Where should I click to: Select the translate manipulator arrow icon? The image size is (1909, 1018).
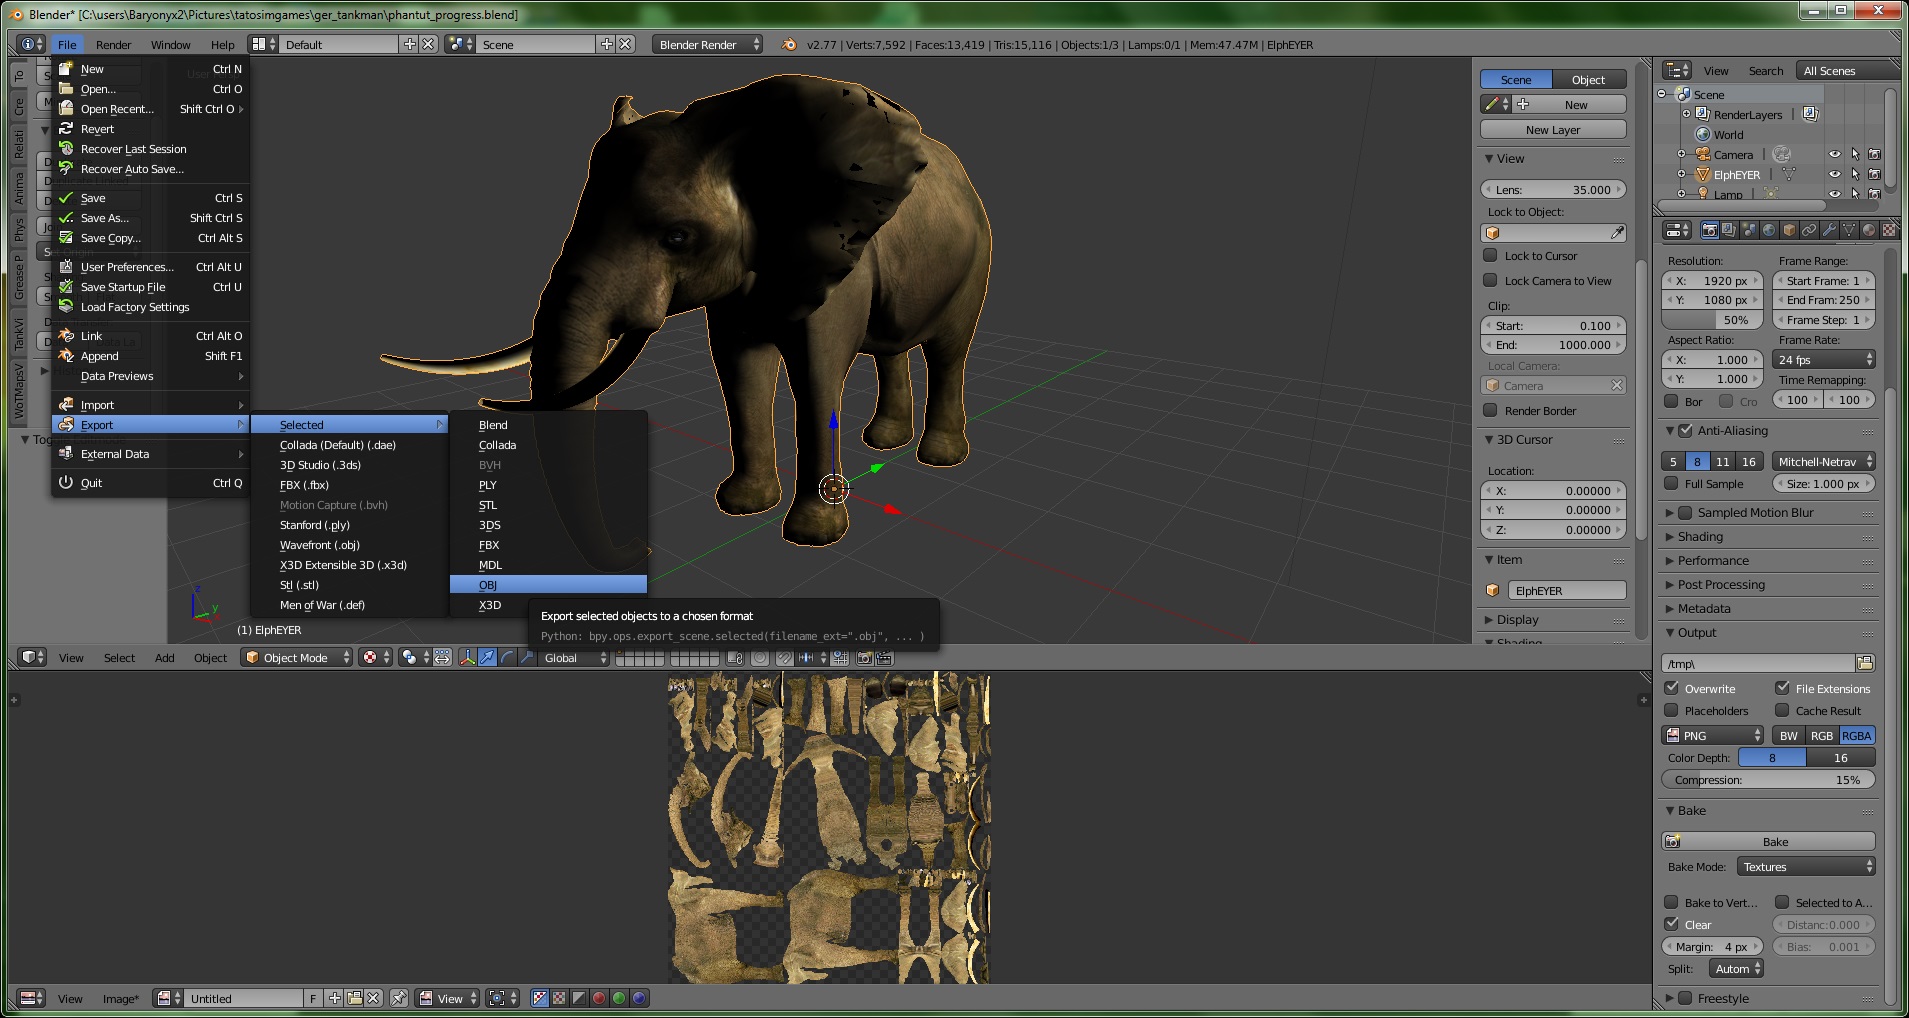487,658
